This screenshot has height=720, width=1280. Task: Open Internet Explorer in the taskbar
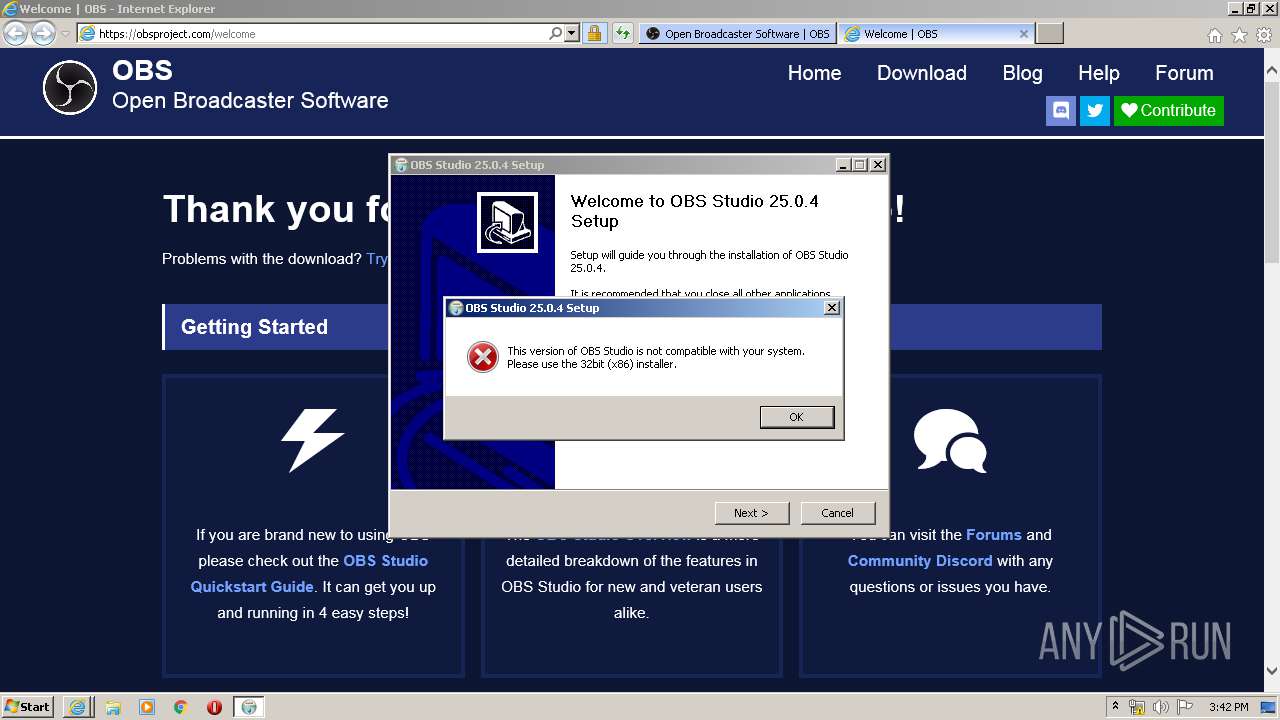[77, 707]
